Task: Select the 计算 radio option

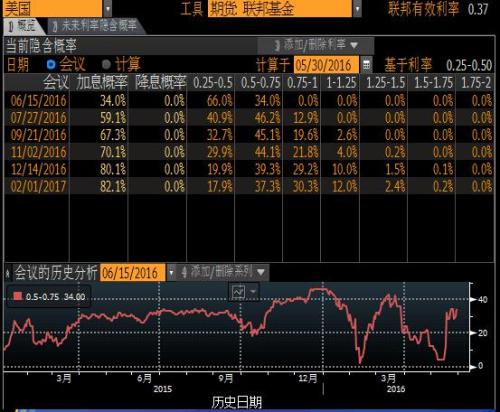Action: [106, 64]
